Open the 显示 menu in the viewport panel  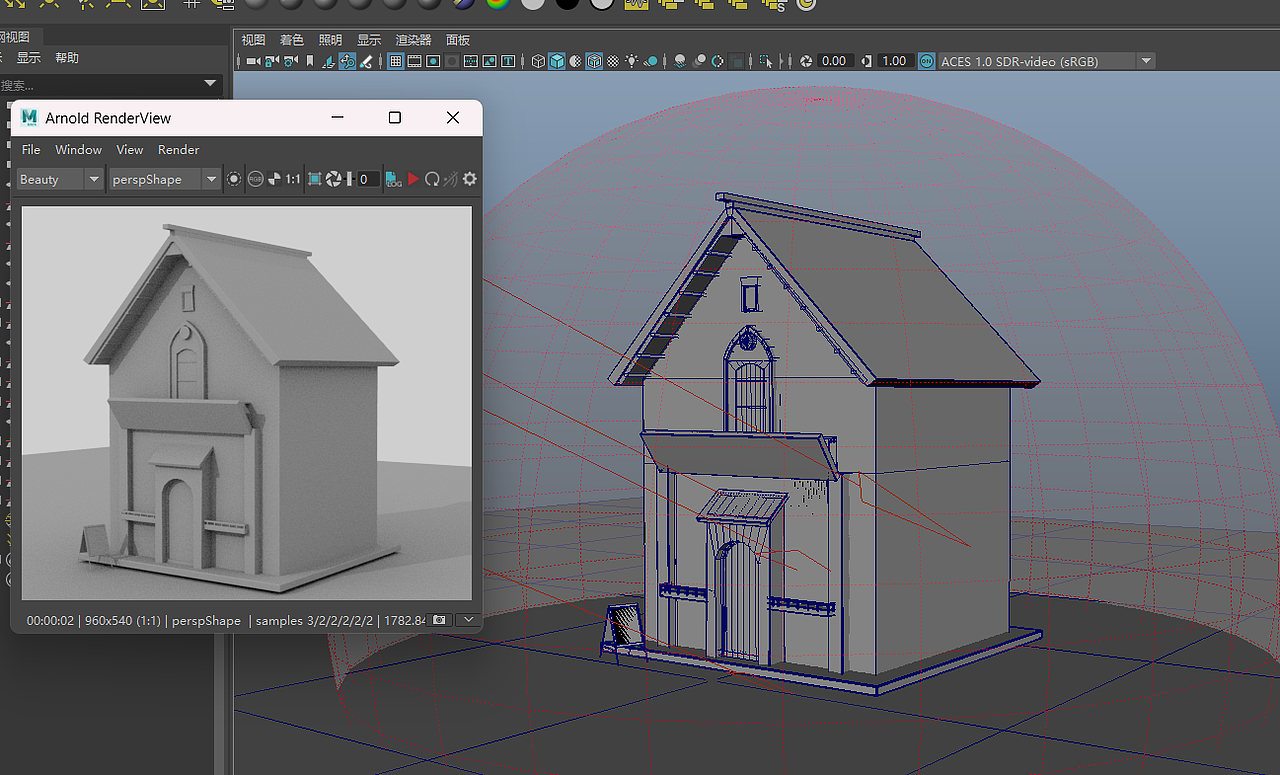pyautogui.click(x=369, y=40)
